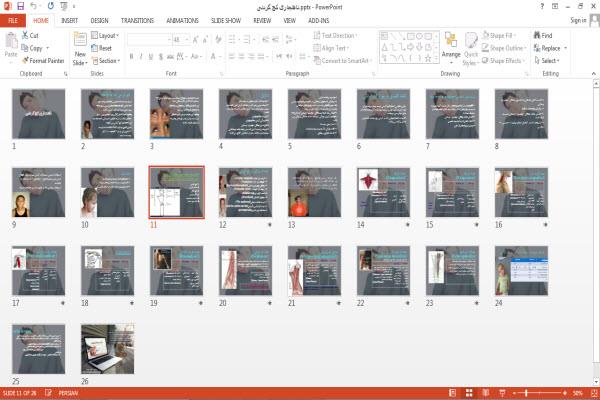Viewport: 600px width, 400px height.
Task: Switch to the TRANSITIONS tab
Action: point(137,20)
